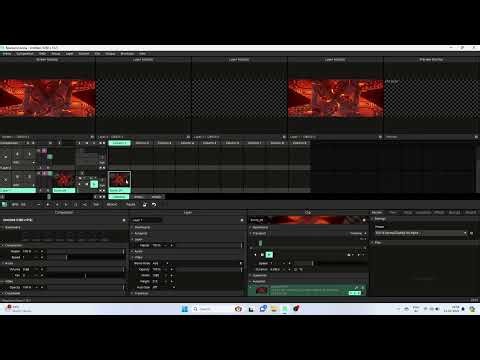
Task: Increase BPM with the plus button
Action: pyautogui.click(x=48, y=204)
